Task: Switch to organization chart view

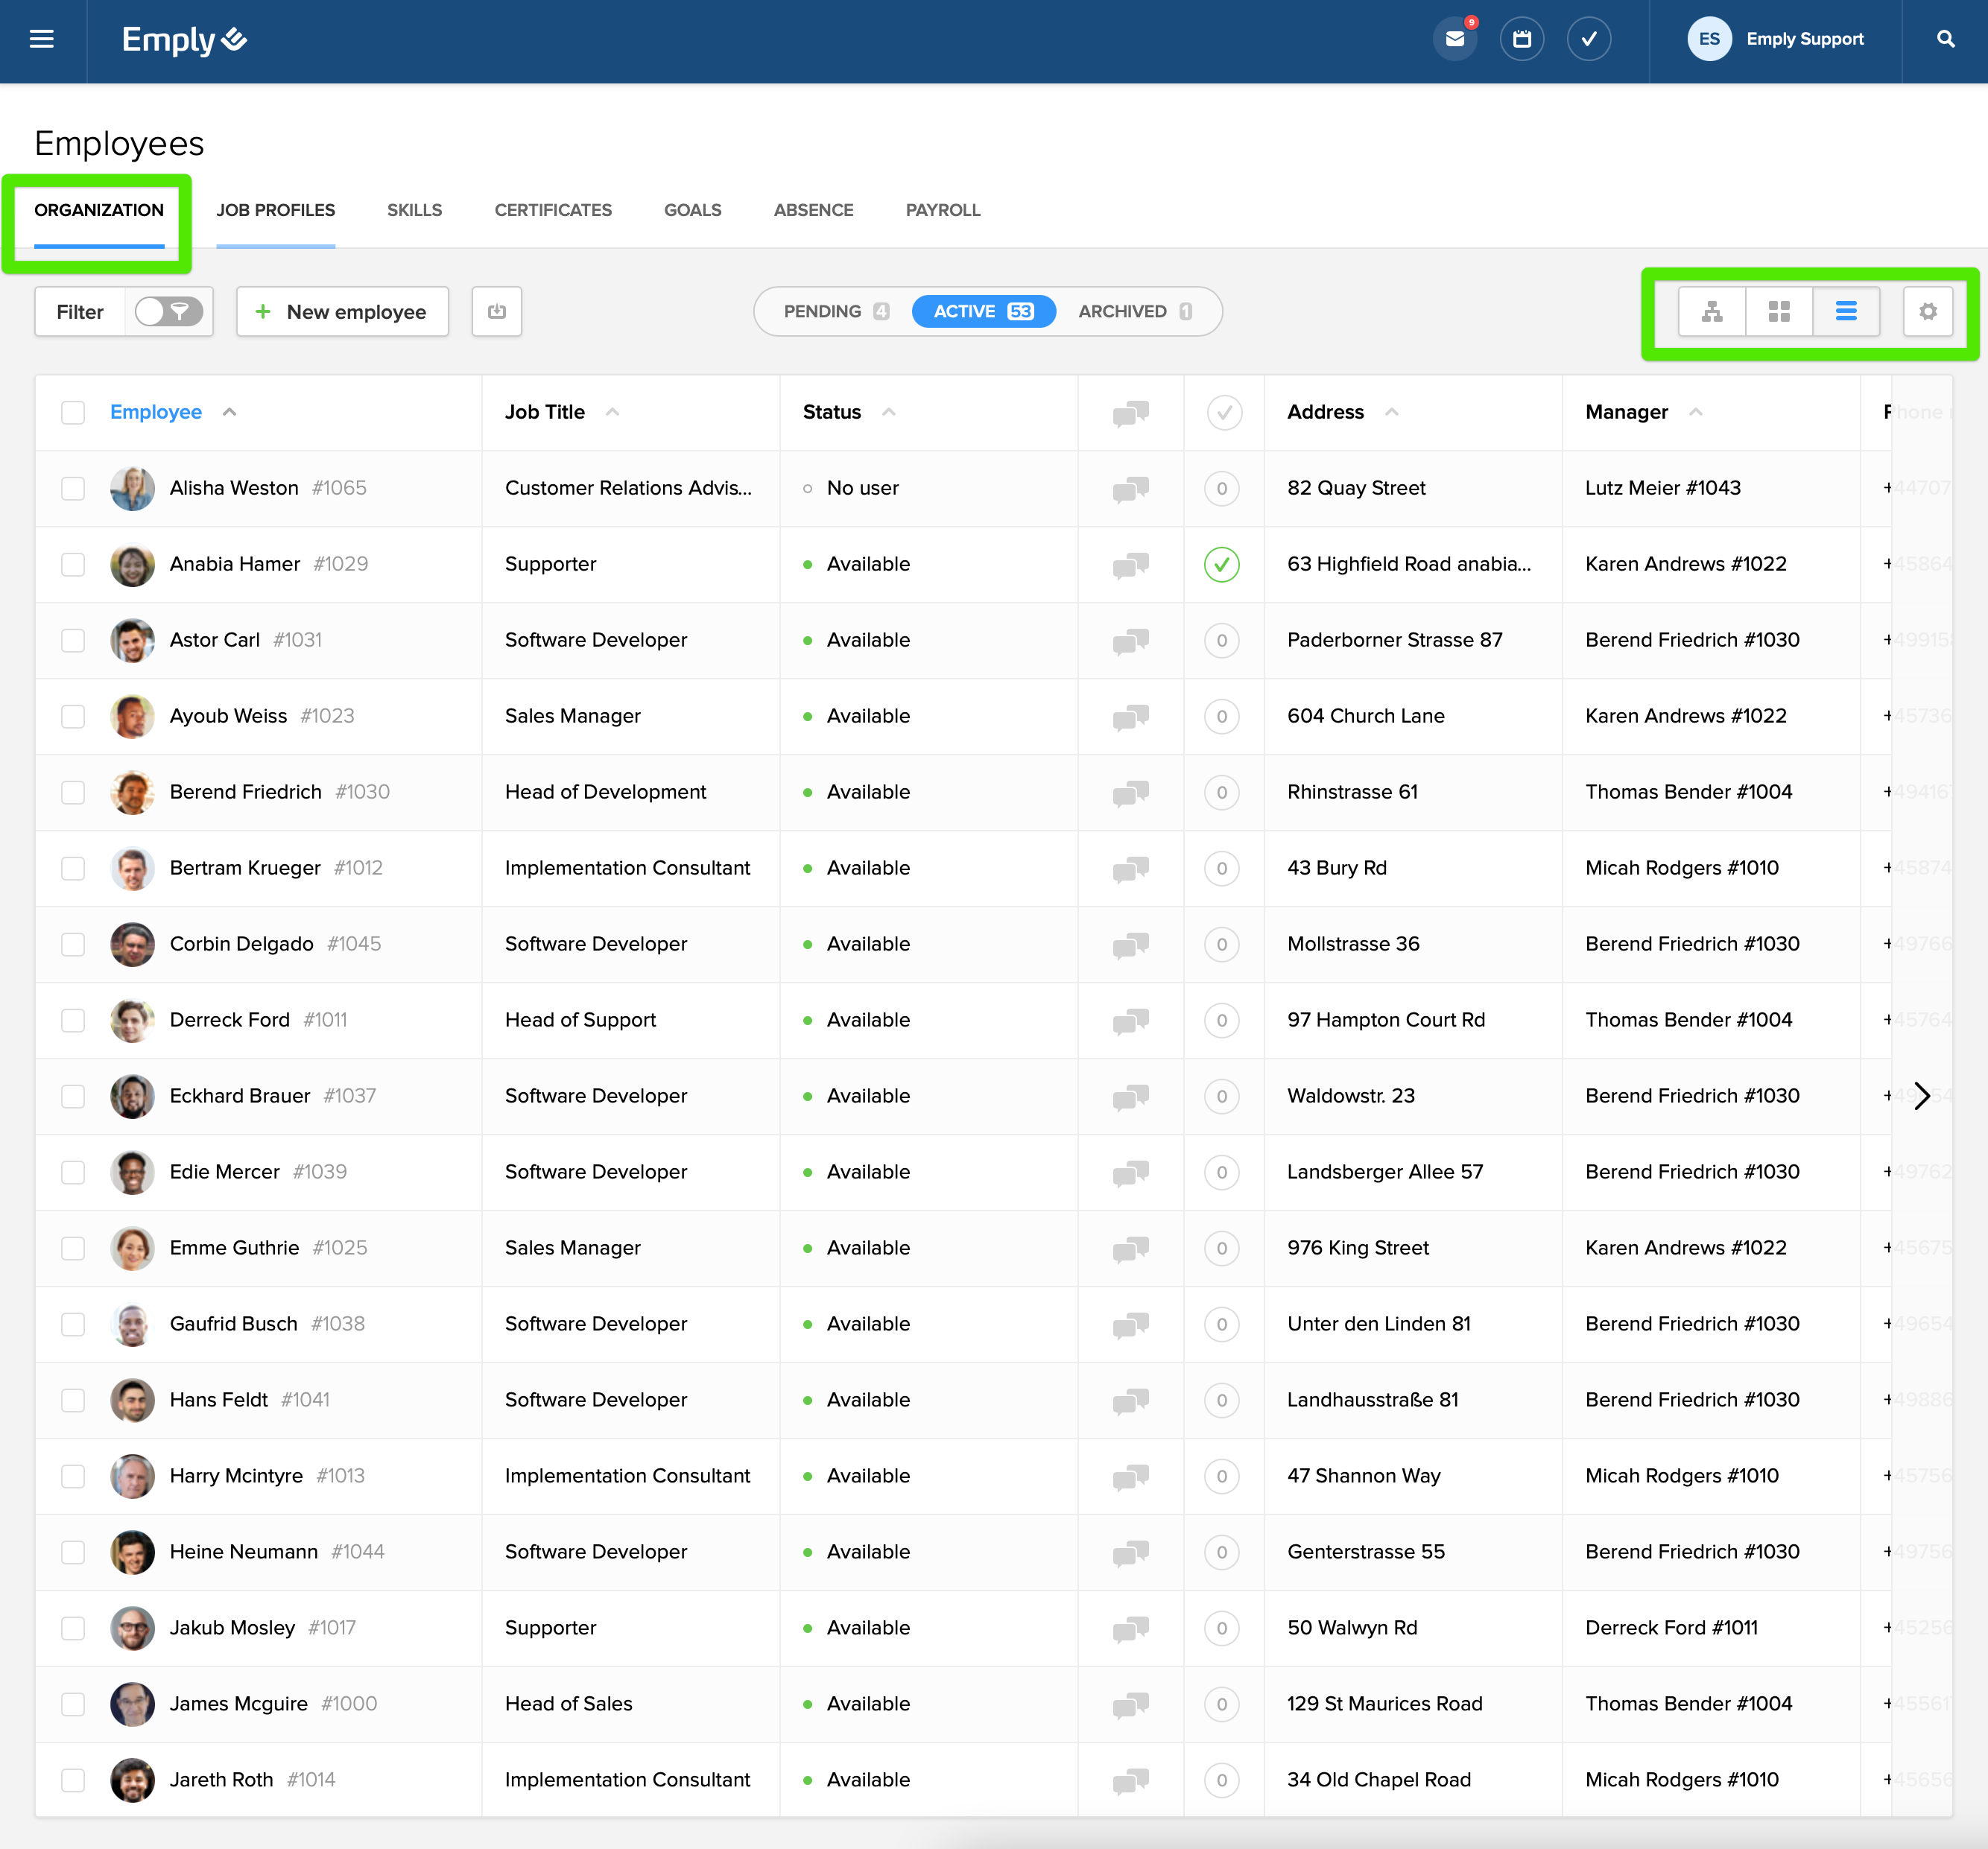Action: pos(1711,311)
